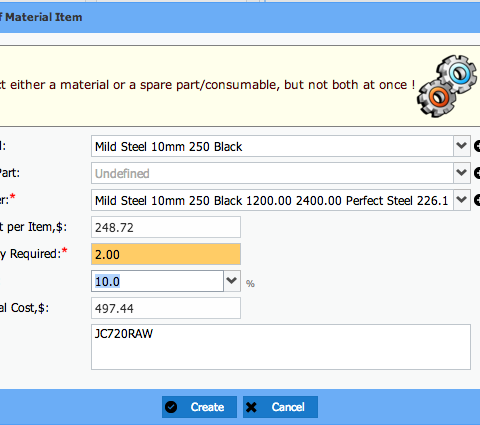Viewport: 480px width, 425px height.
Task: Expand the Mild Steel 10mm material dropdown
Action: tap(462, 146)
